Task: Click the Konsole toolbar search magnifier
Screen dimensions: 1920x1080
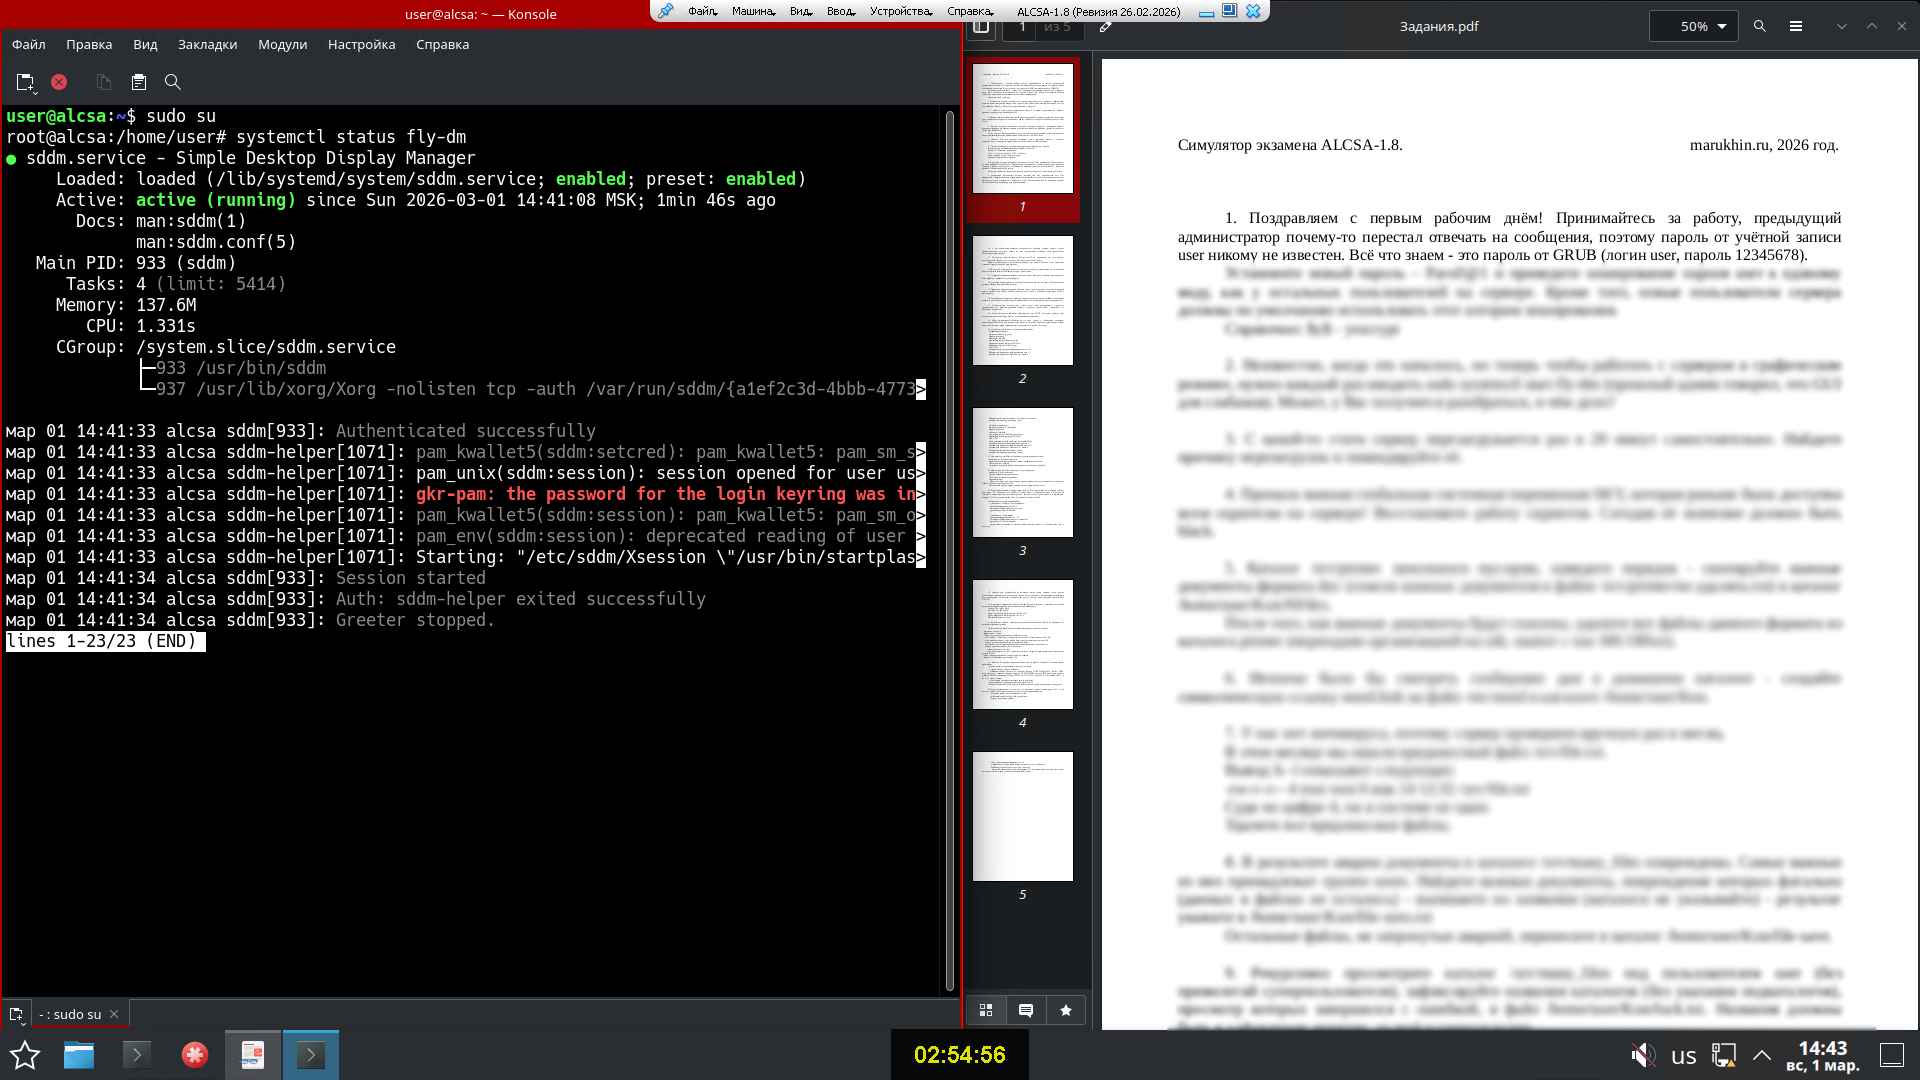Action: coord(172,82)
